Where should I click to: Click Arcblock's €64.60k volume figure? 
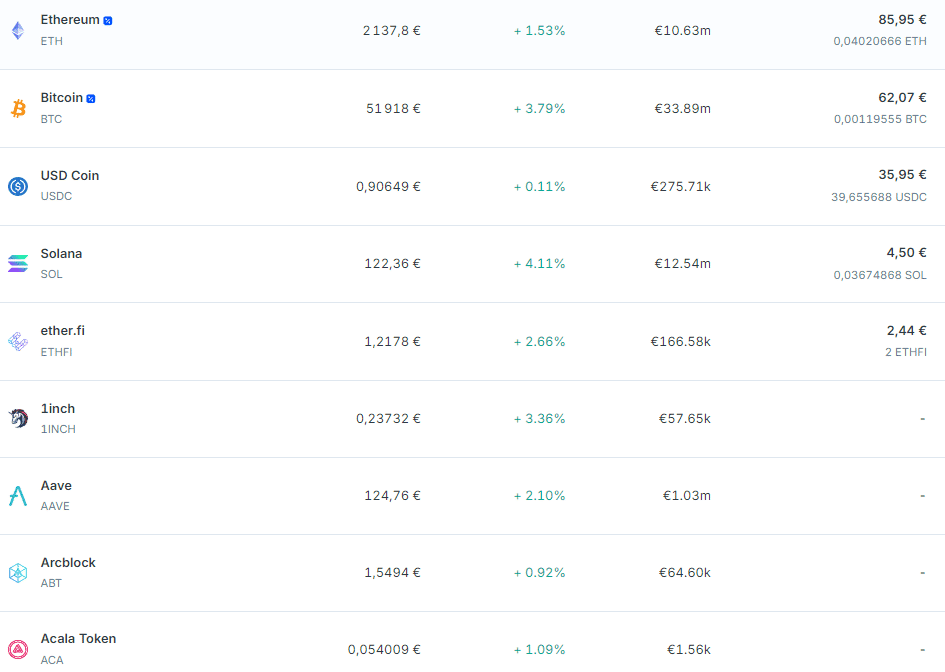tap(684, 573)
